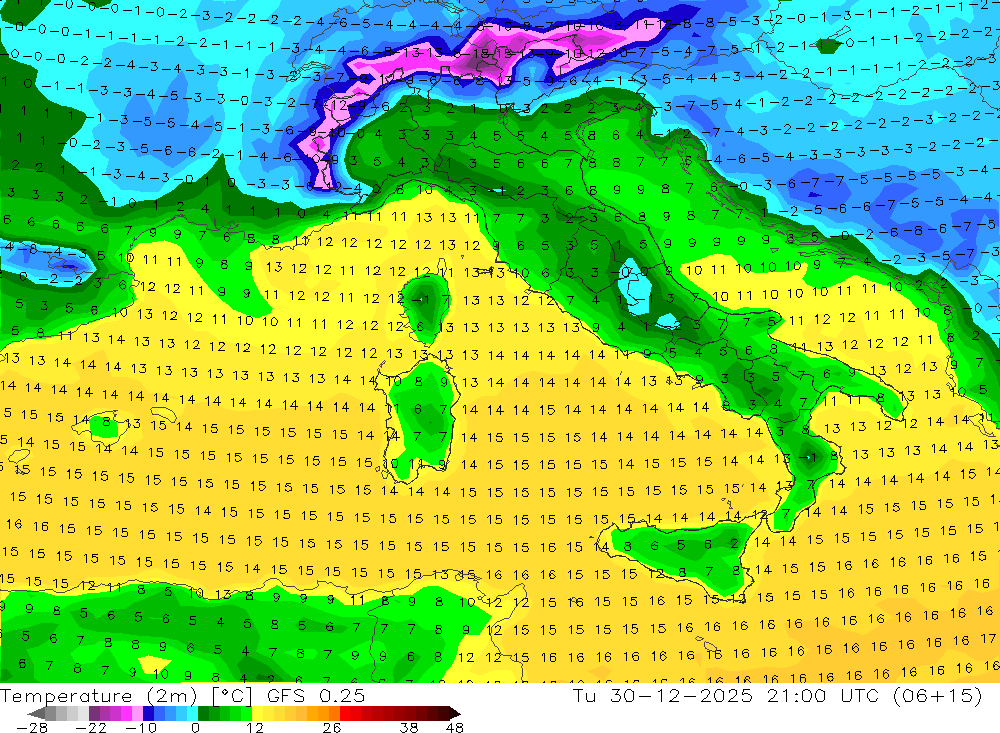1000x733 pixels.
Task: Click the "17" temperature value on the map
Action: click(x=988, y=638)
